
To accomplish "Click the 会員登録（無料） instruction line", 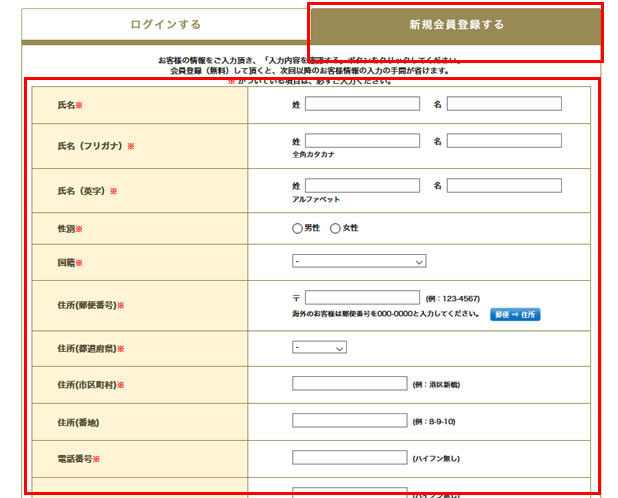I will click(x=310, y=71).
